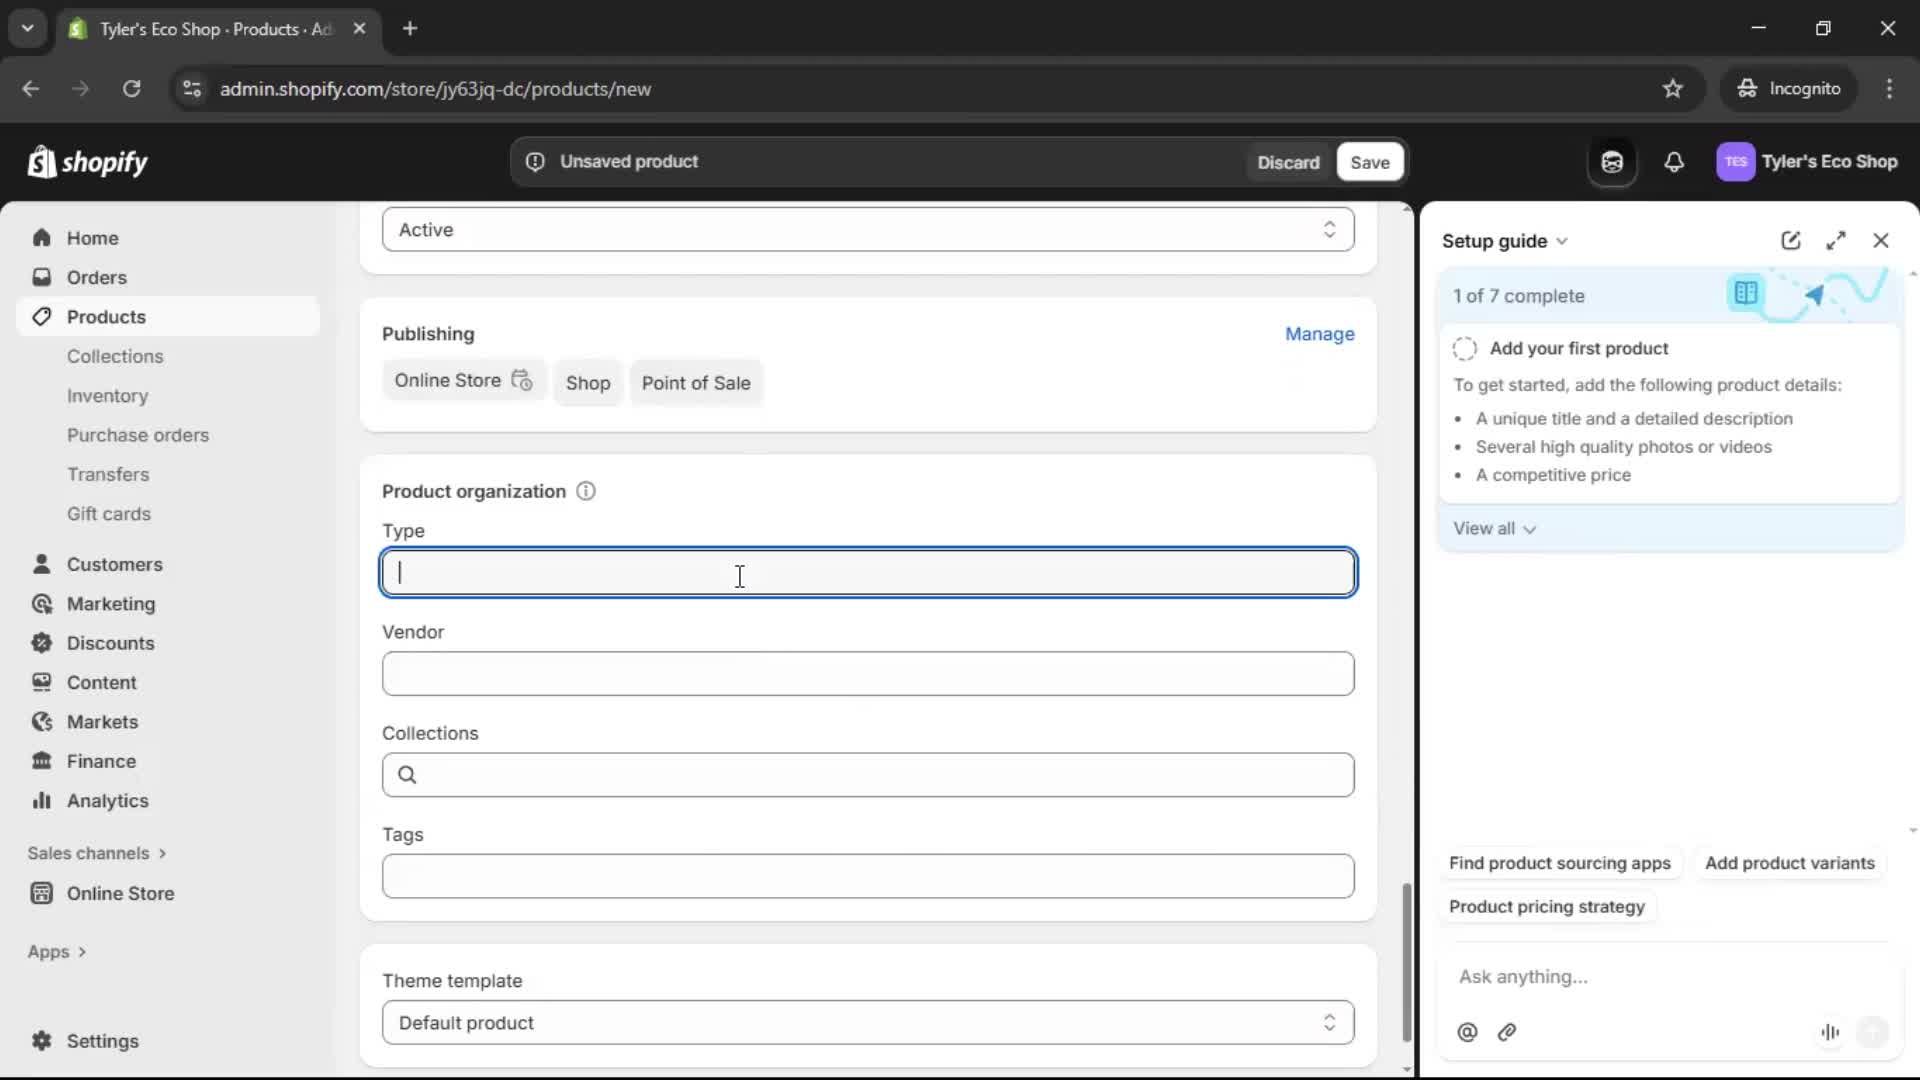Viewport: 1920px width, 1080px height.
Task: Click the info icon beside Product organization
Action: (586, 491)
